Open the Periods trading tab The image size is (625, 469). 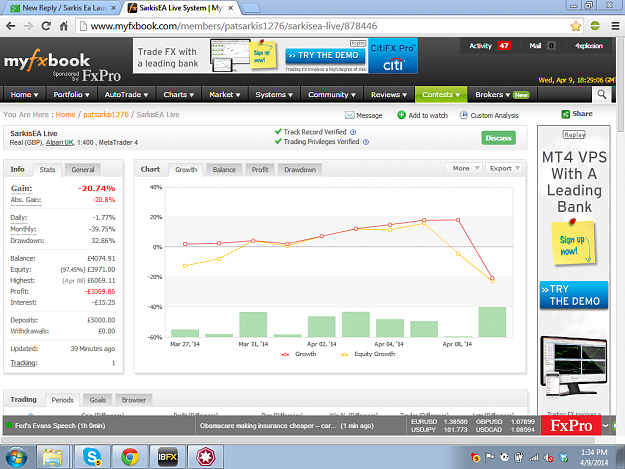pos(63,400)
